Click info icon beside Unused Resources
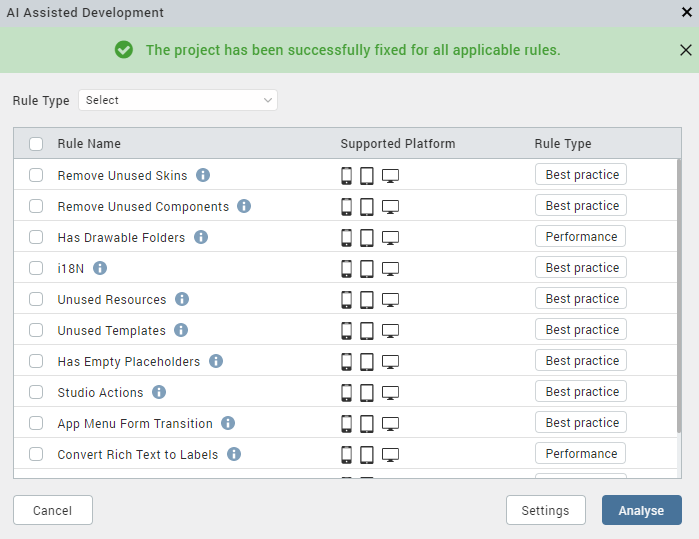The height and width of the screenshot is (539, 699). [x=182, y=299]
